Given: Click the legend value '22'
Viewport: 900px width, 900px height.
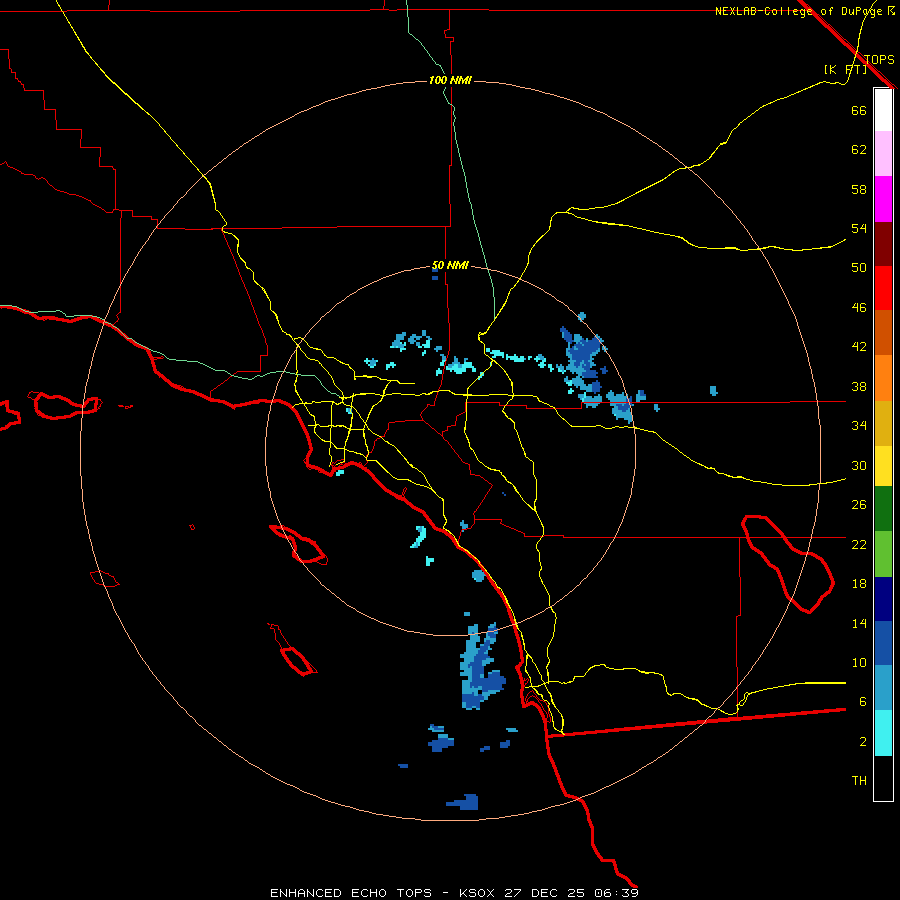Looking at the screenshot, I should point(859,545).
